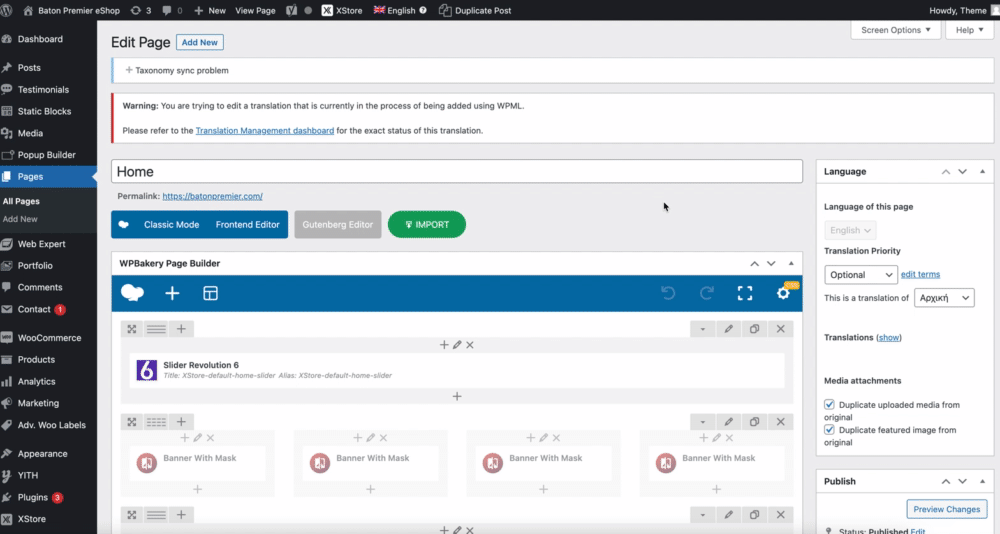The image size is (1000, 534).
Task: Open Slider Revolution 6 element icon
Action: pos(147,369)
